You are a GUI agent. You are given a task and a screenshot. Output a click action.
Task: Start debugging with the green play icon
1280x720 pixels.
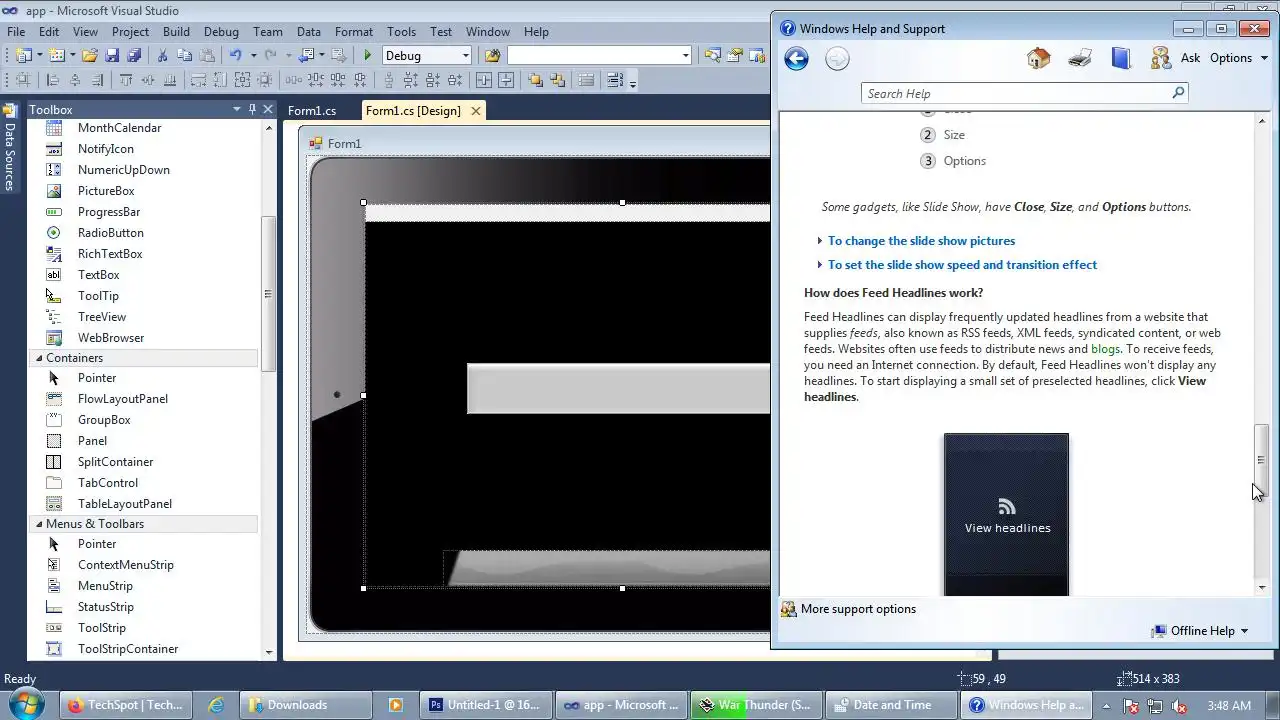pos(367,55)
